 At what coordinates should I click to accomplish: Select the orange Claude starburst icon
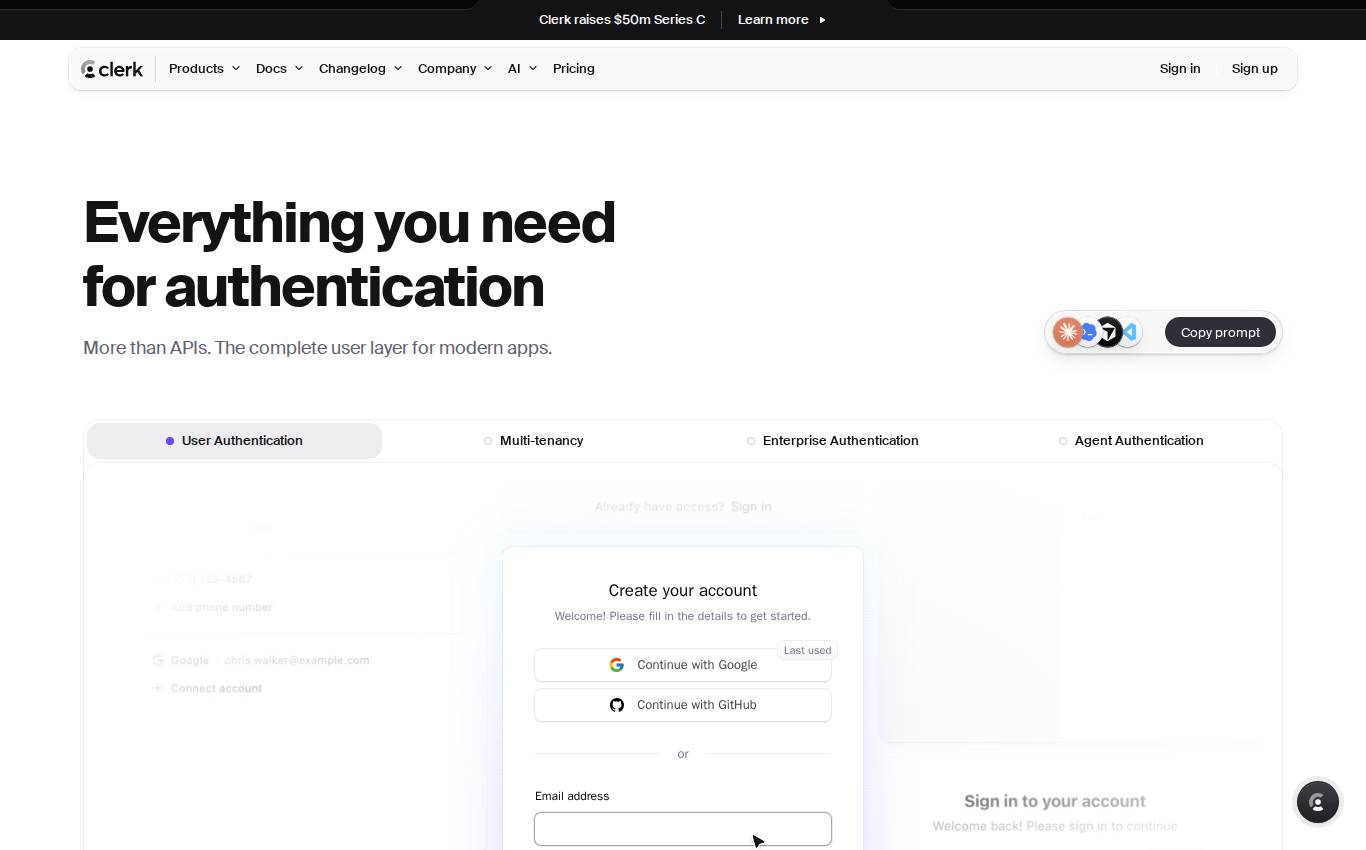[x=1067, y=332]
